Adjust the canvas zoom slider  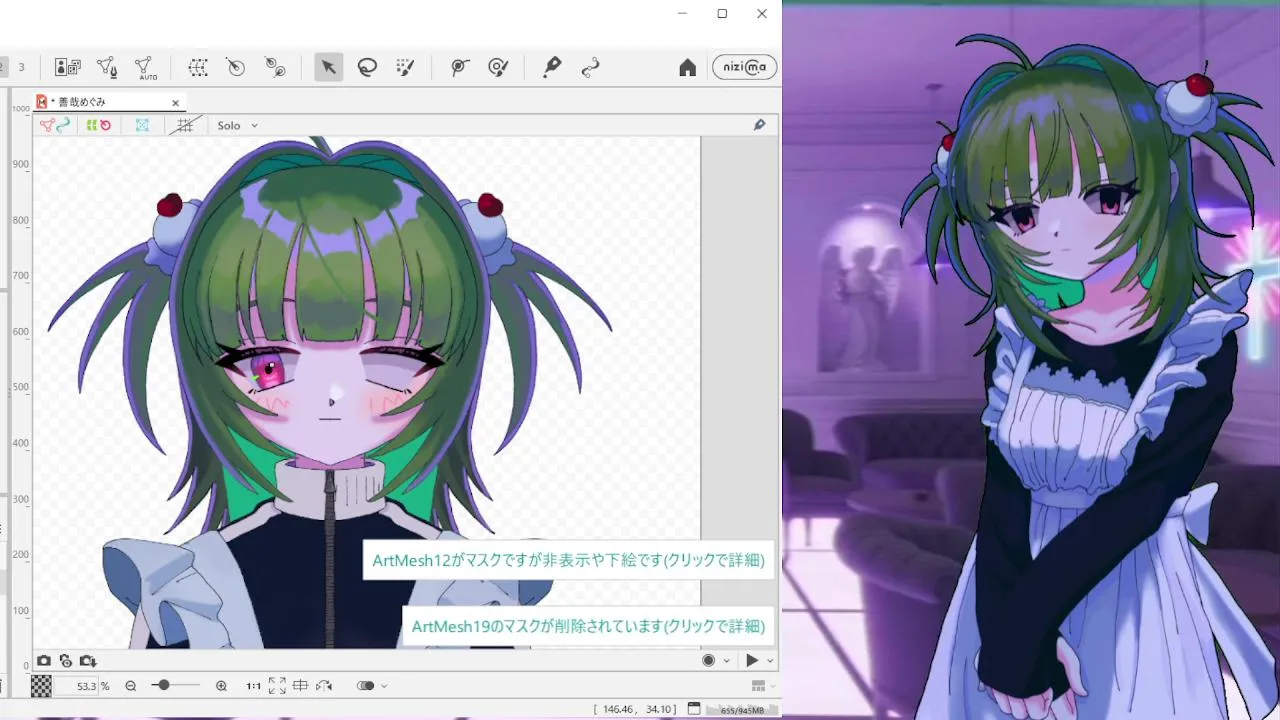[x=176, y=686]
